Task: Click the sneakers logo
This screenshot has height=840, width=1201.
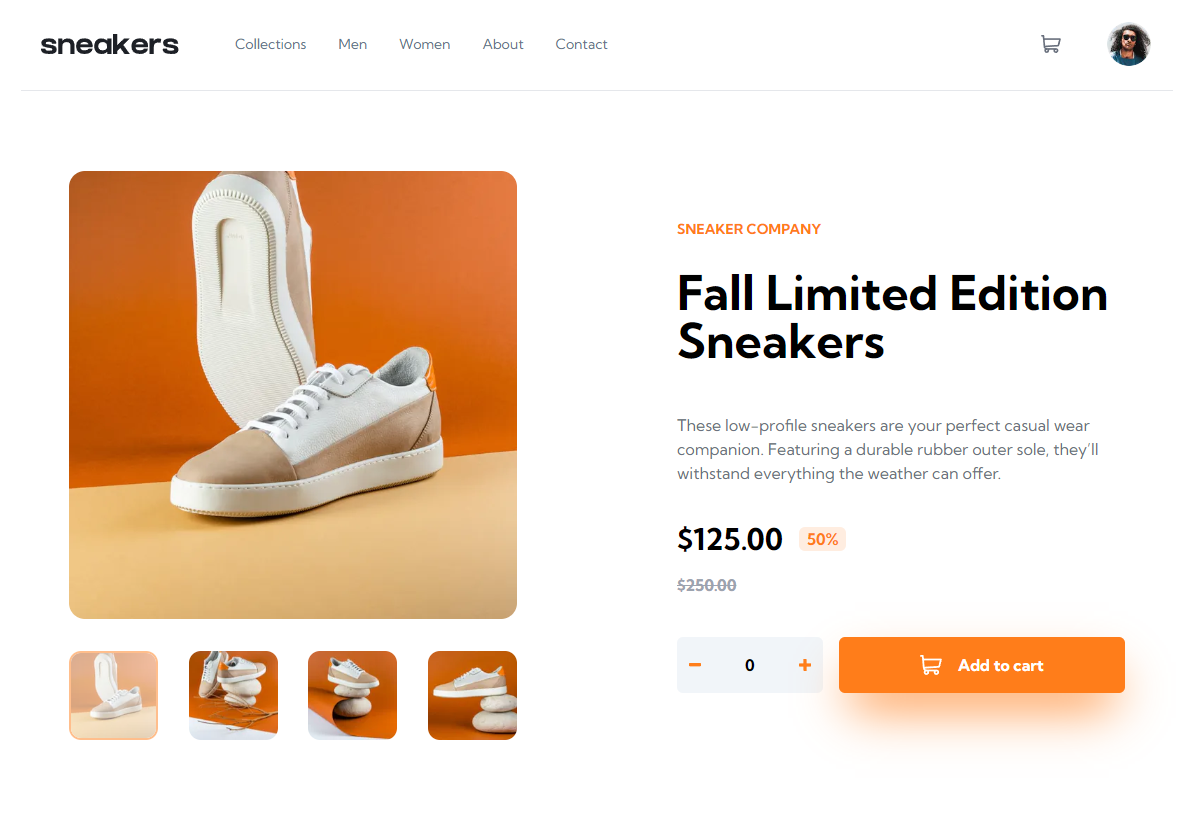Action: coord(110,45)
